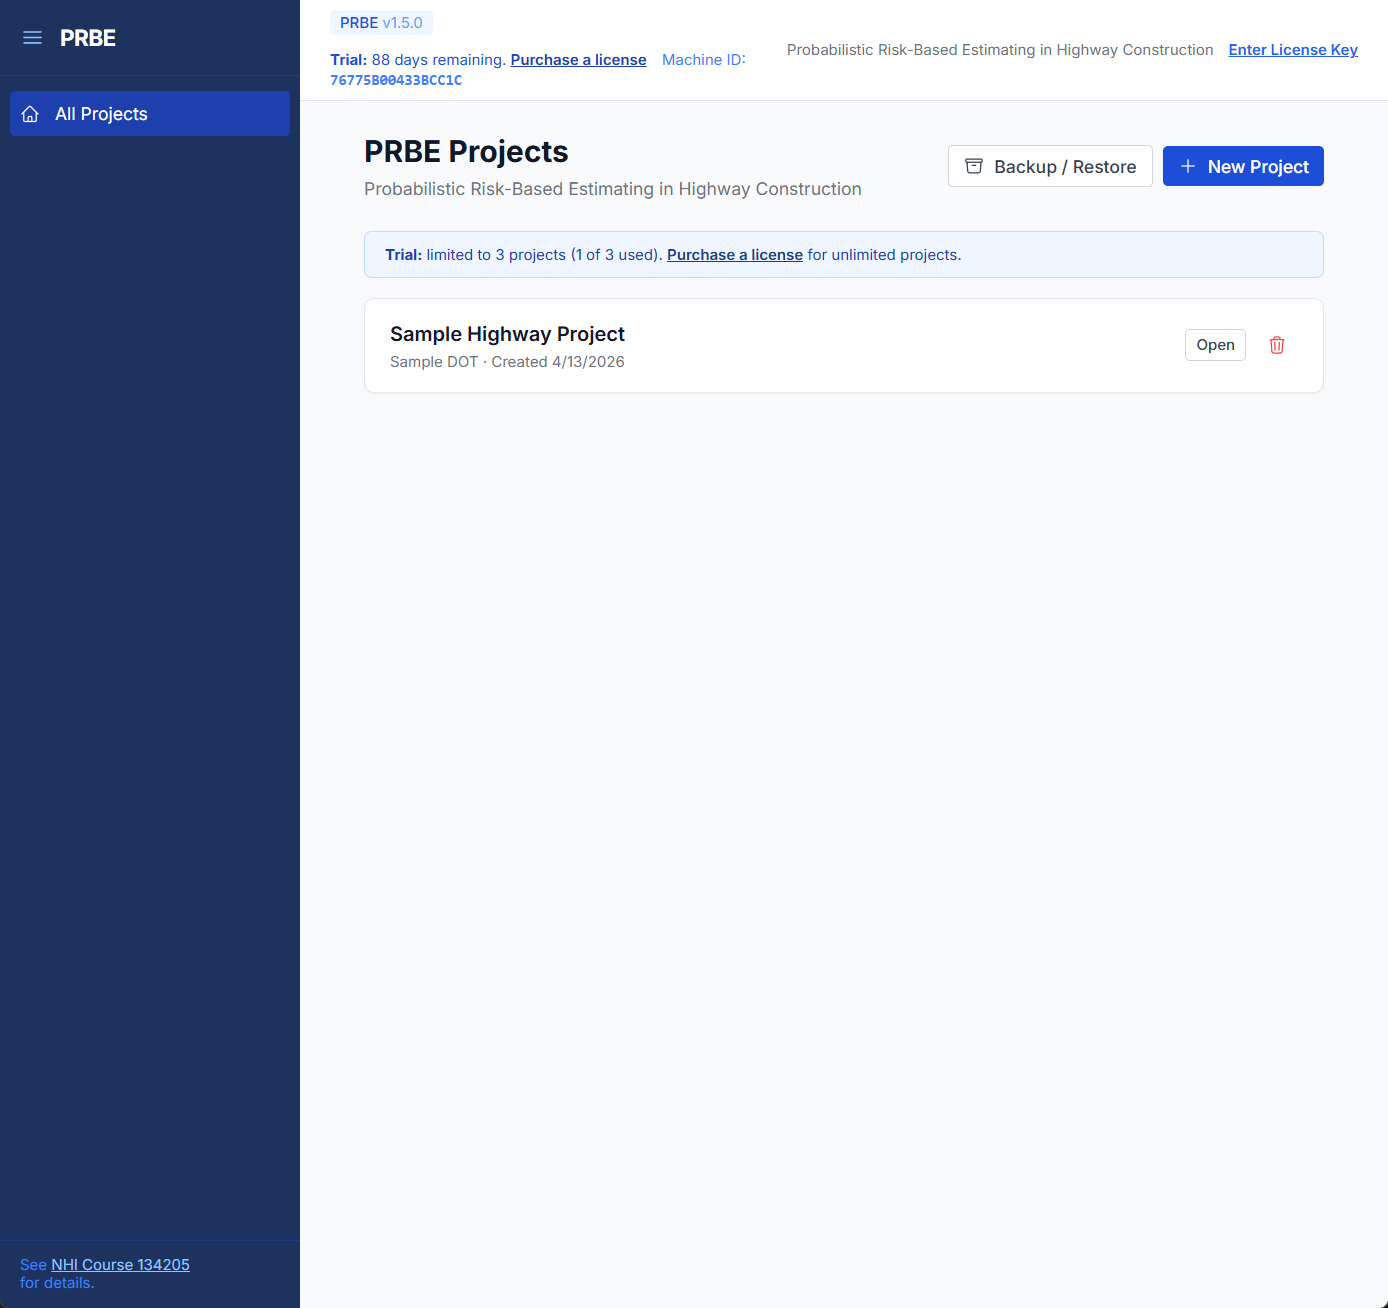The width and height of the screenshot is (1388, 1308).
Task: Select All Projects in the sidebar
Action: [x=102, y=113]
